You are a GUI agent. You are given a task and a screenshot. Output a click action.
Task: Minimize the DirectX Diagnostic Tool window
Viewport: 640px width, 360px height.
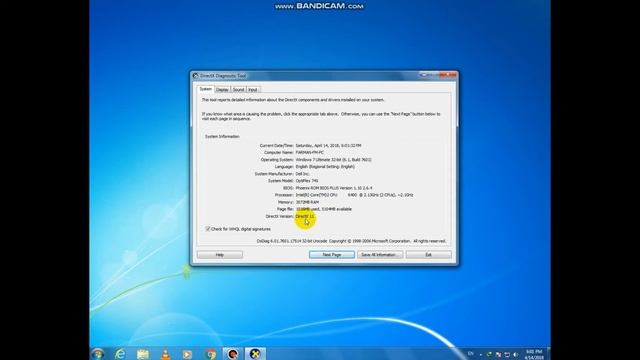point(424,75)
